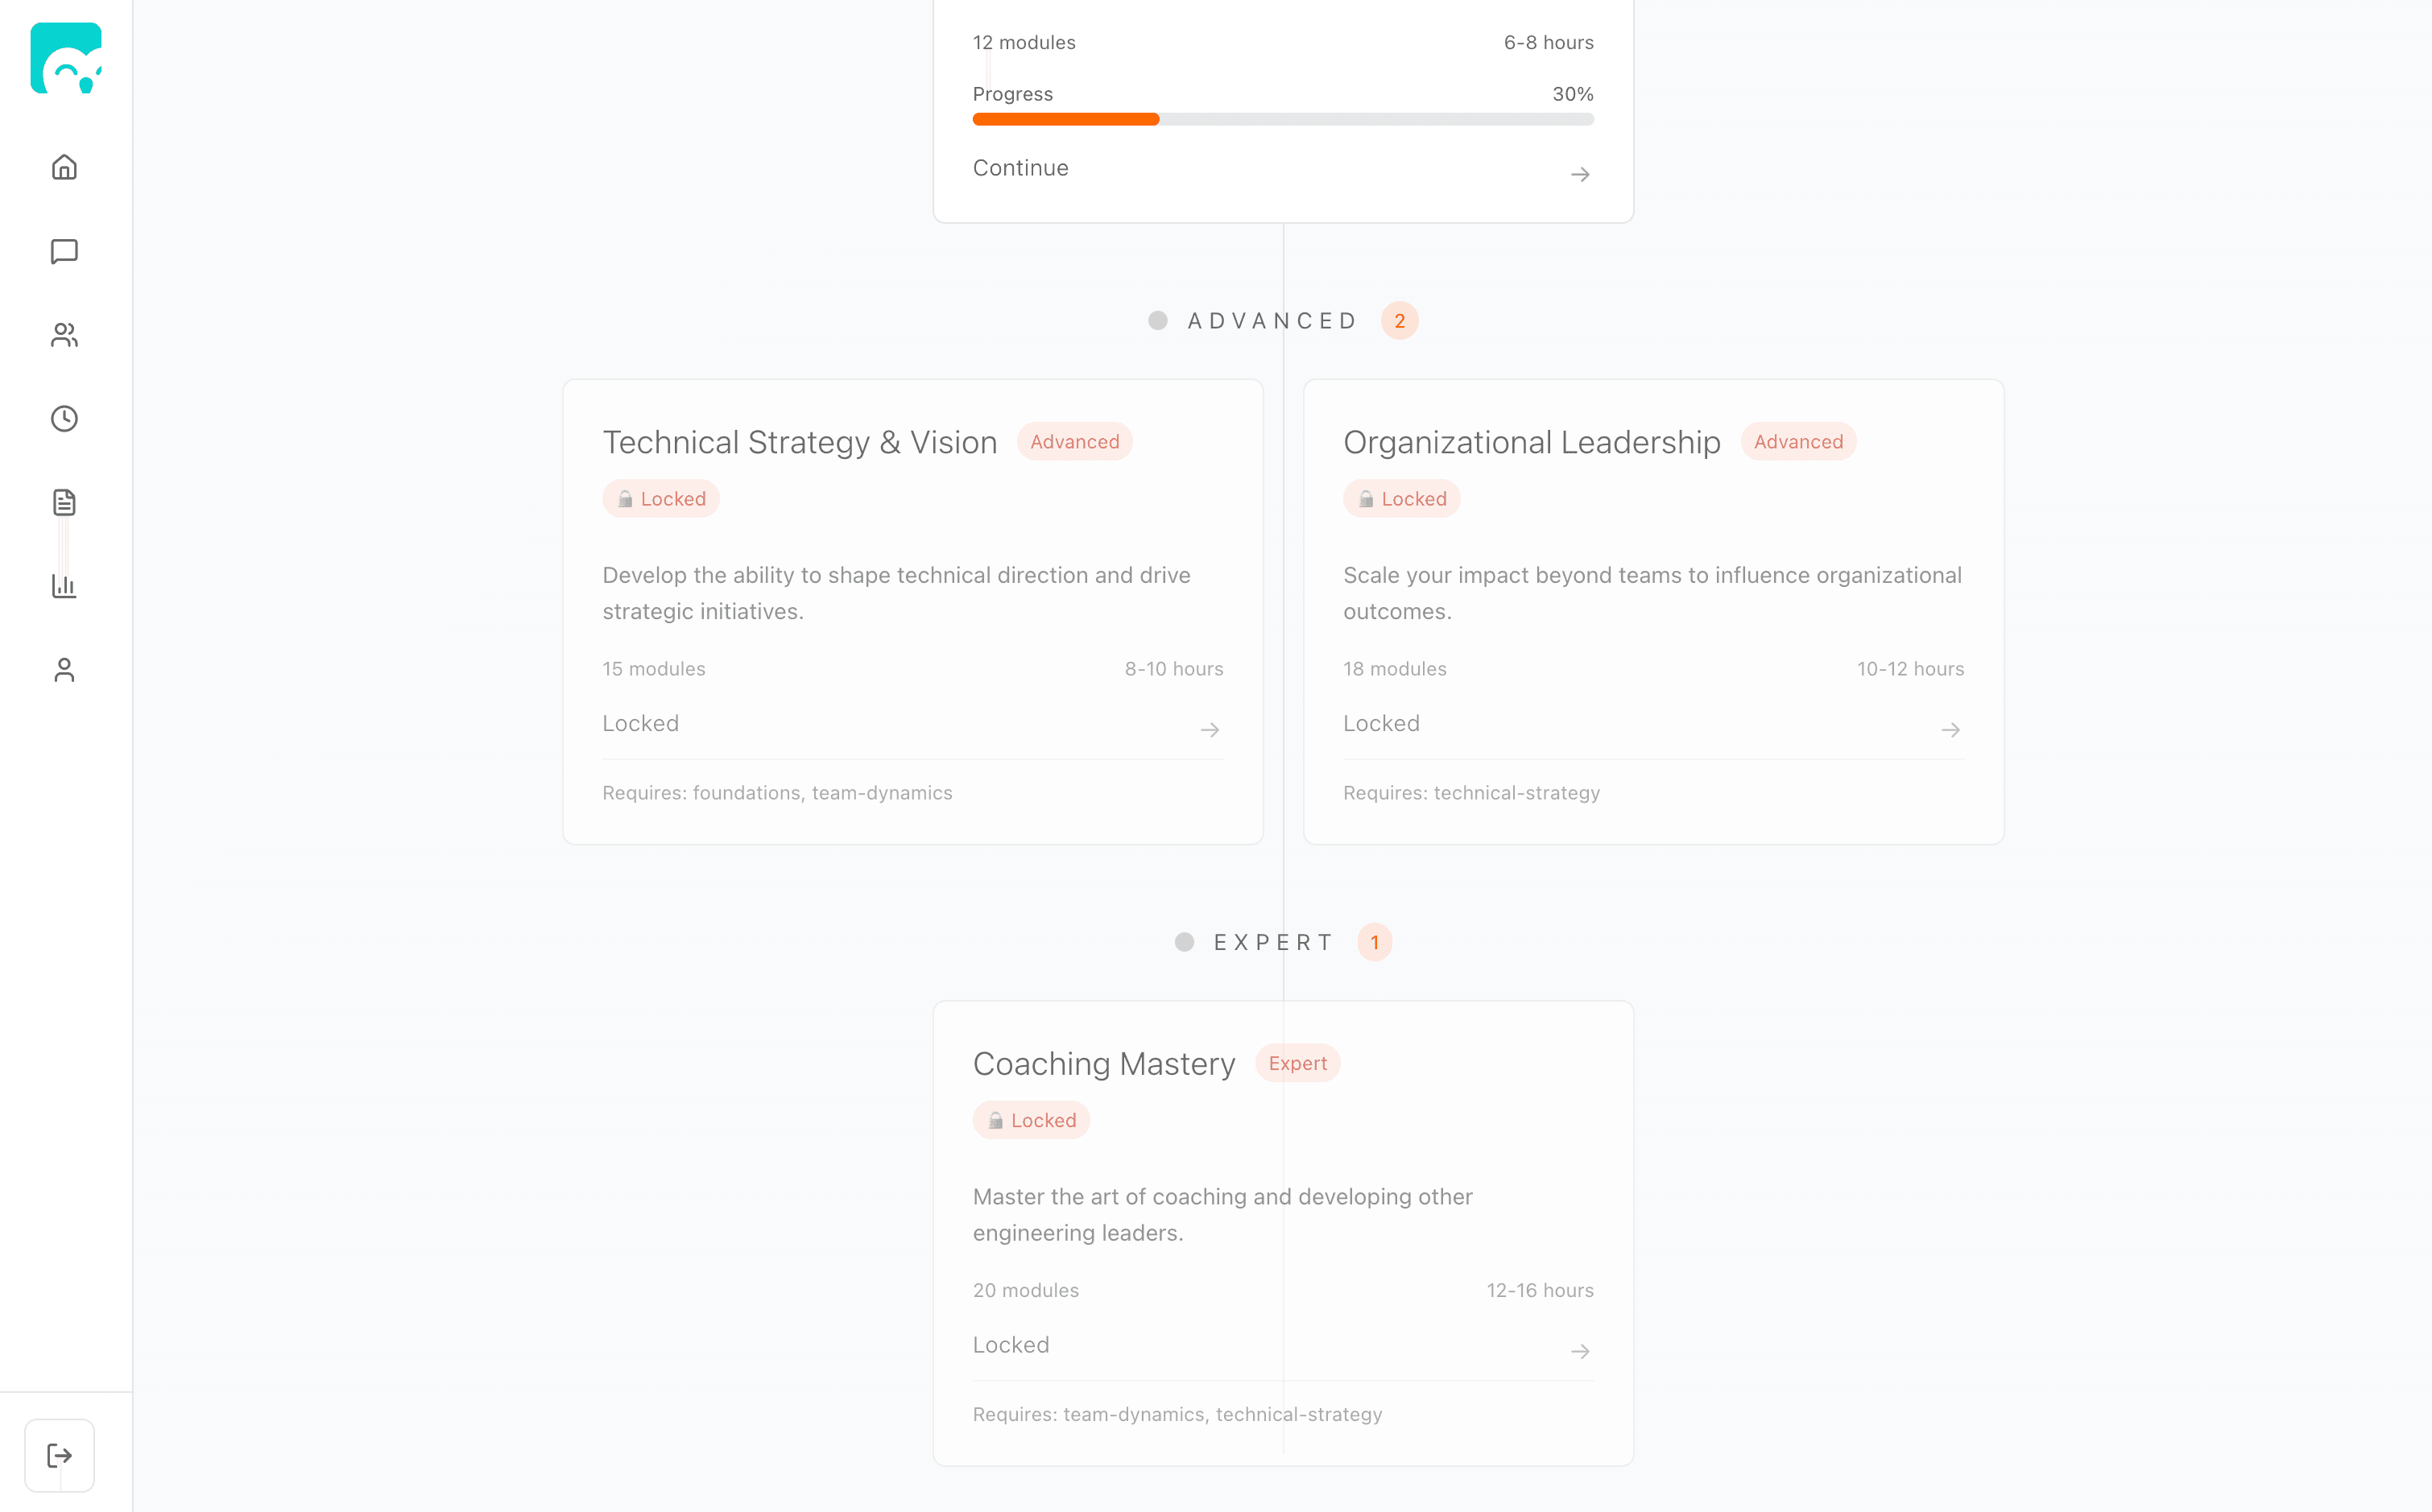2432x1512 pixels.
Task: Select the Team members icon
Action: (x=64, y=335)
